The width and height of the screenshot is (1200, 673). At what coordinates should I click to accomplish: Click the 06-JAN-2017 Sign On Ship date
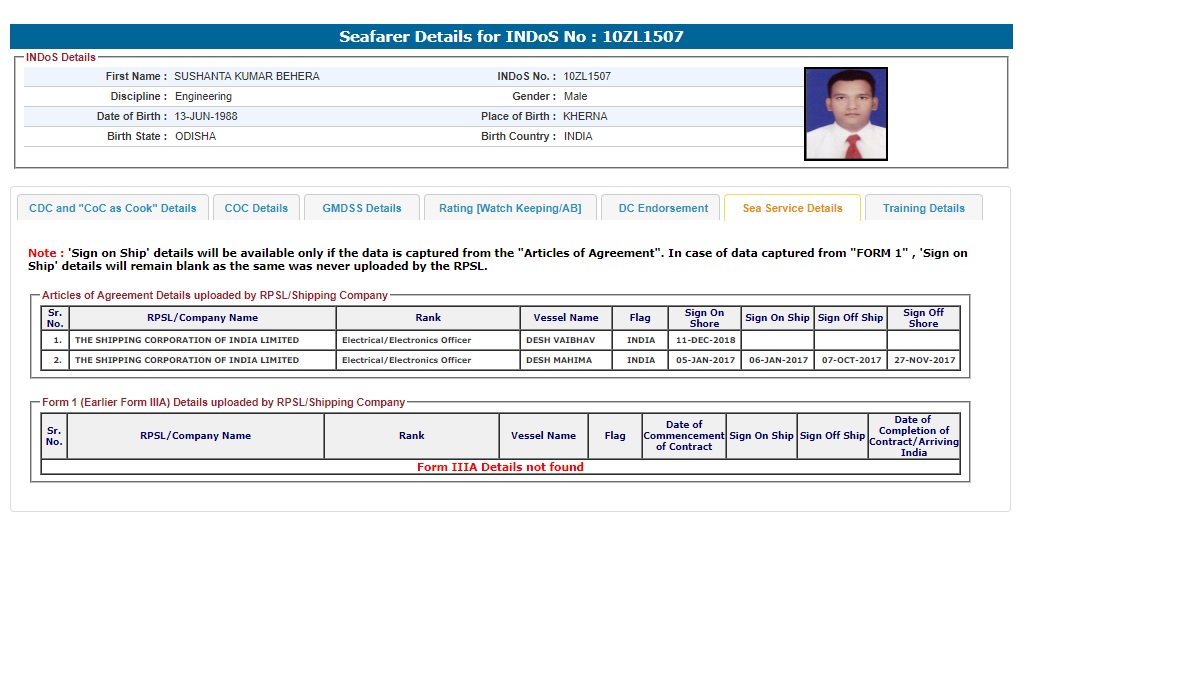pyautogui.click(x=778, y=360)
